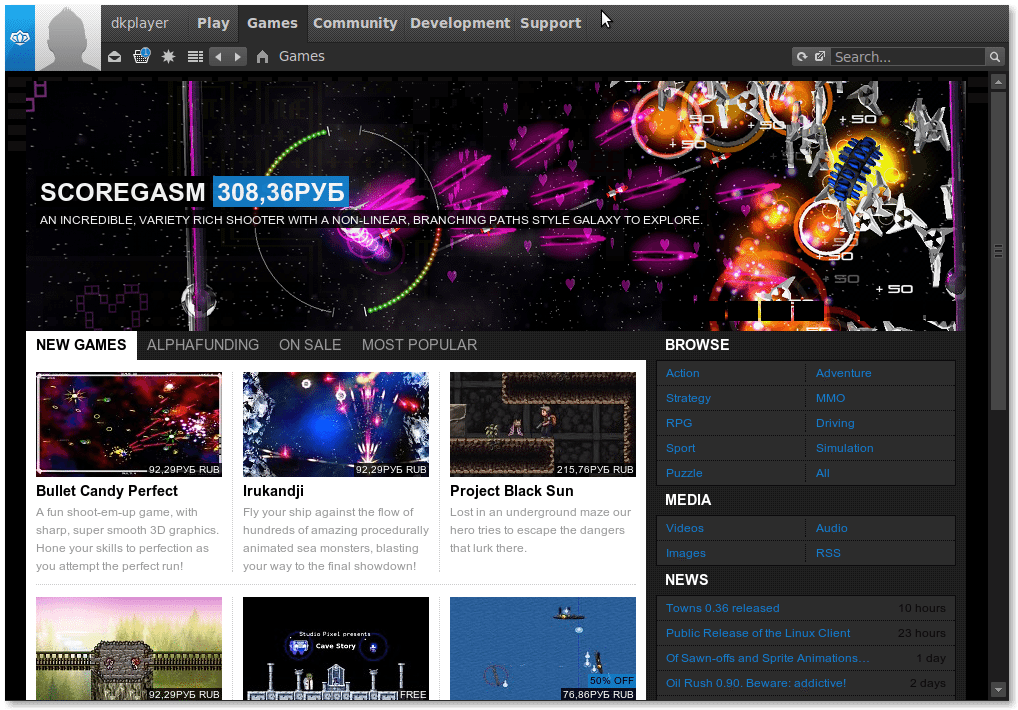Click the Project Black Sun title
Viewport: 1018px width, 710px height.
pyautogui.click(x=512, y=491)
